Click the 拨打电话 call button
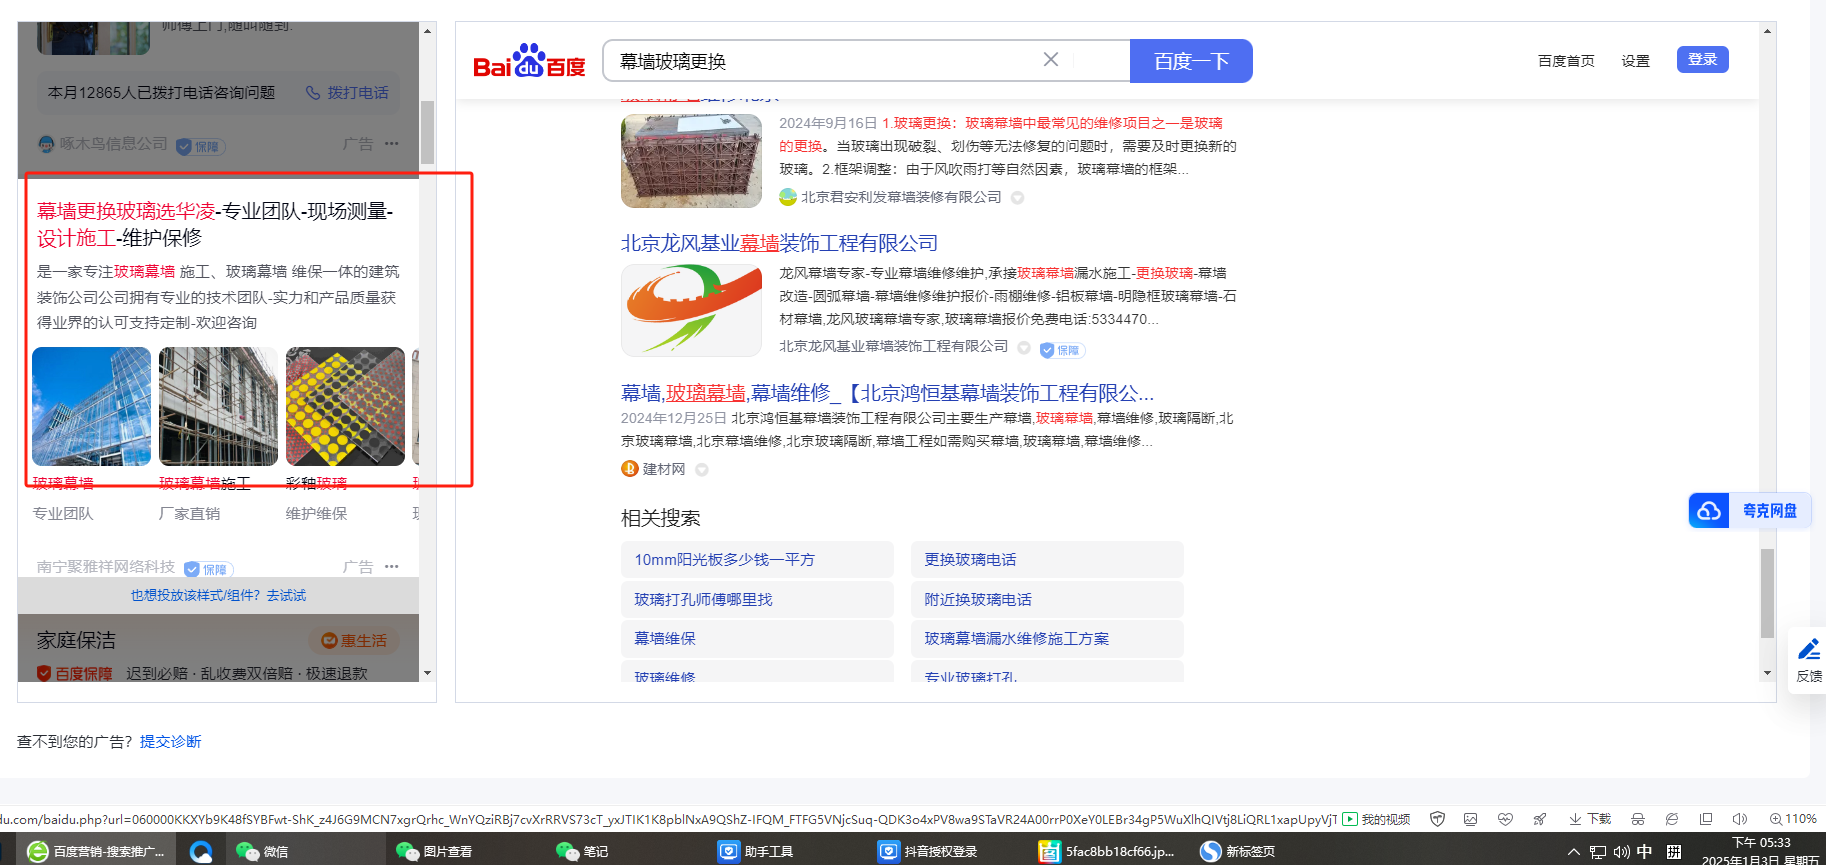The height and width of the screenshot is (865, 1826). [347, 93]
